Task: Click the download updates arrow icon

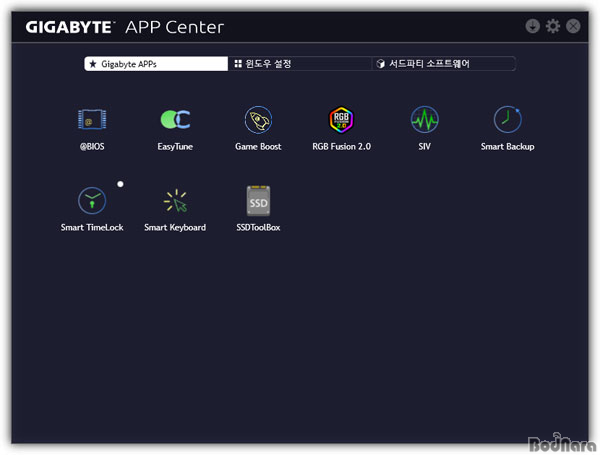Action: pyautogui.click(x=532, y=26)
